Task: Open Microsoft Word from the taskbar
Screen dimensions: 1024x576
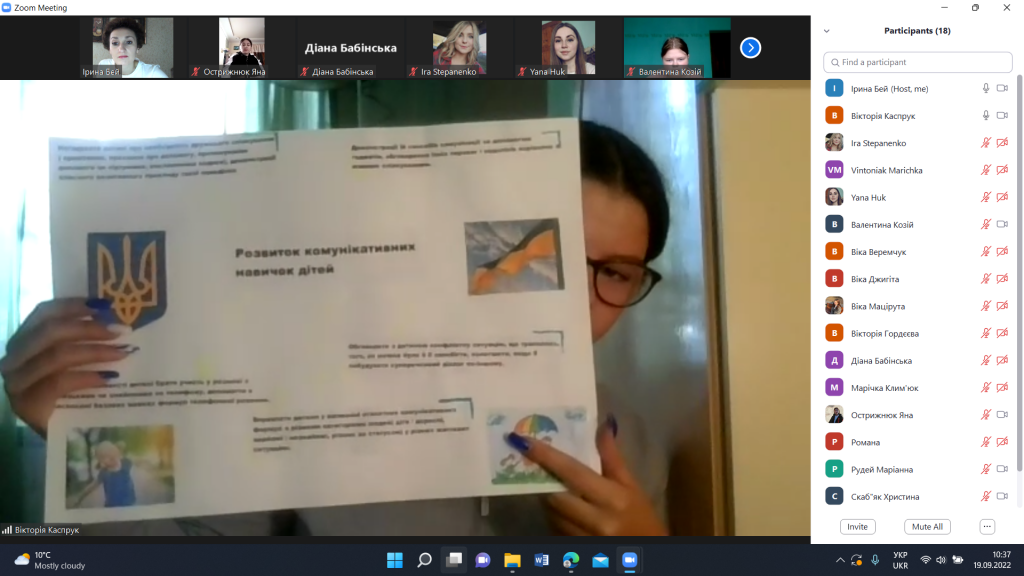Action: (542, 559)
